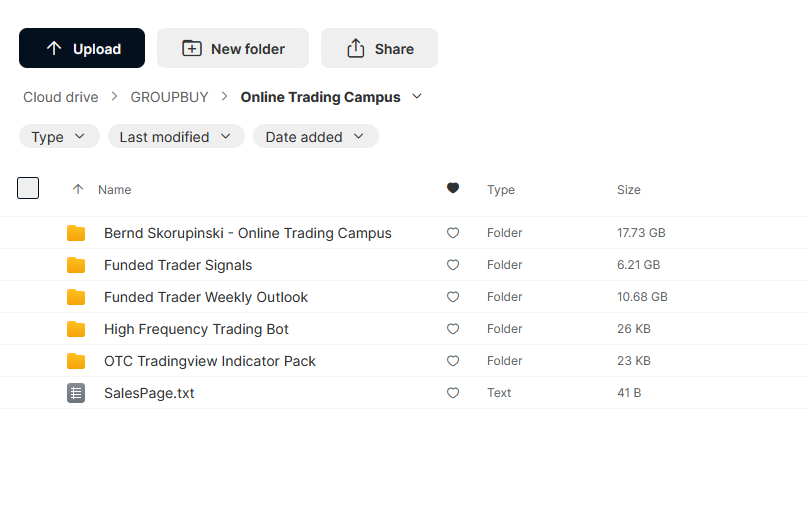Select Funded Trader Signals name

click(x=178, y=265)
